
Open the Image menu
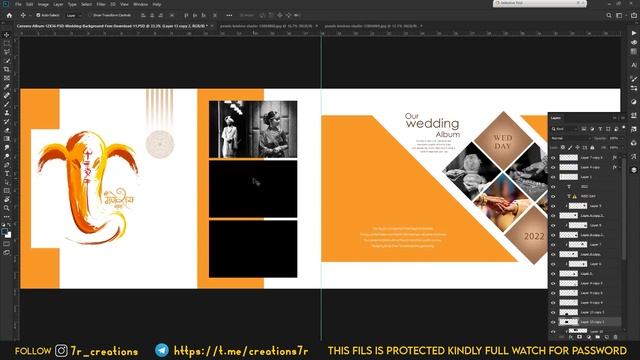[43, 4]
